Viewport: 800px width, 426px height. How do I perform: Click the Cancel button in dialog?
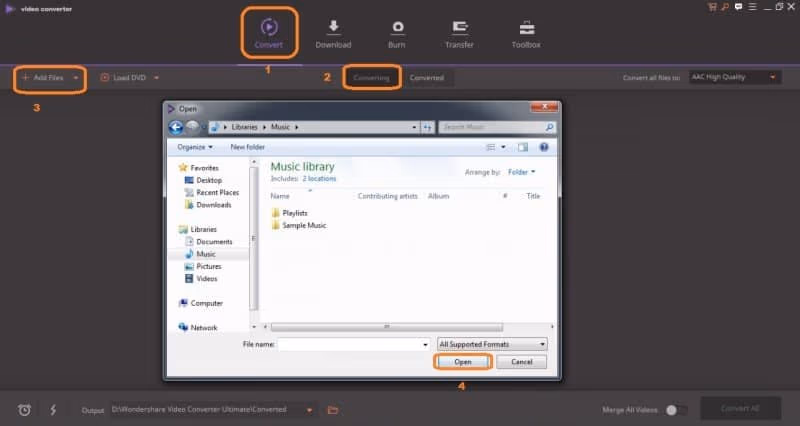[x=522, y=362]
